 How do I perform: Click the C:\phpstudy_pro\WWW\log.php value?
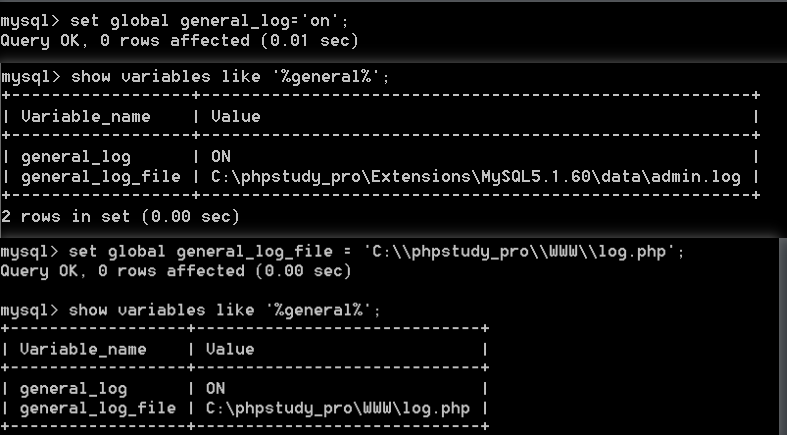[338, 408]
